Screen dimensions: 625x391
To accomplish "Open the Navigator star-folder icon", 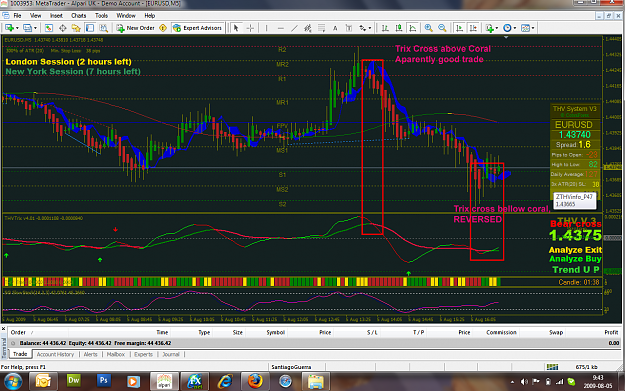I will [76, 28].
